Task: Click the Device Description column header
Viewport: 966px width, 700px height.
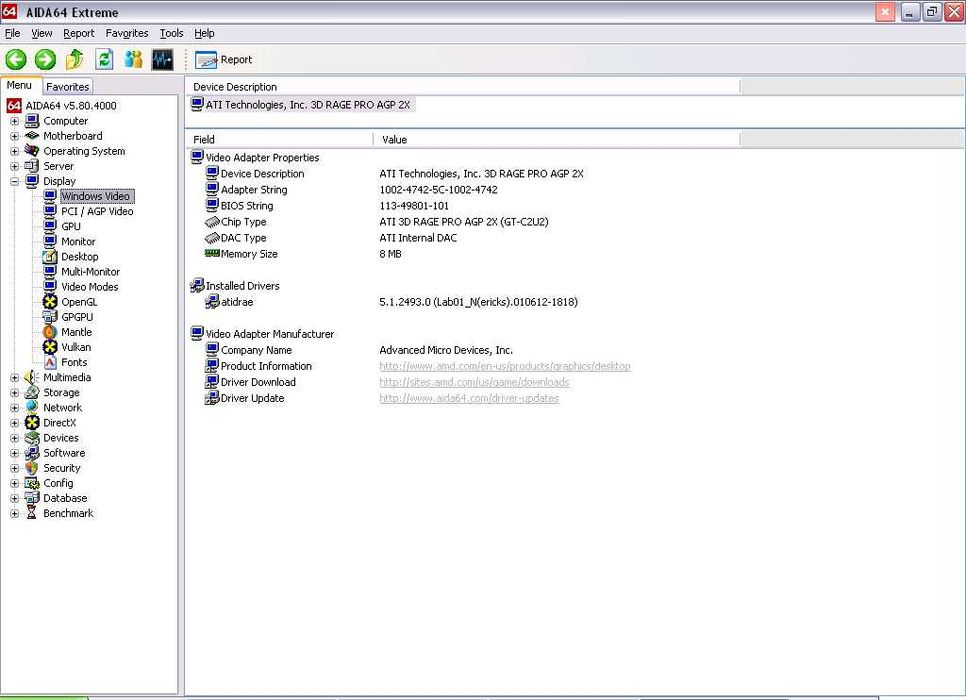Action: (x=463, y=87)
